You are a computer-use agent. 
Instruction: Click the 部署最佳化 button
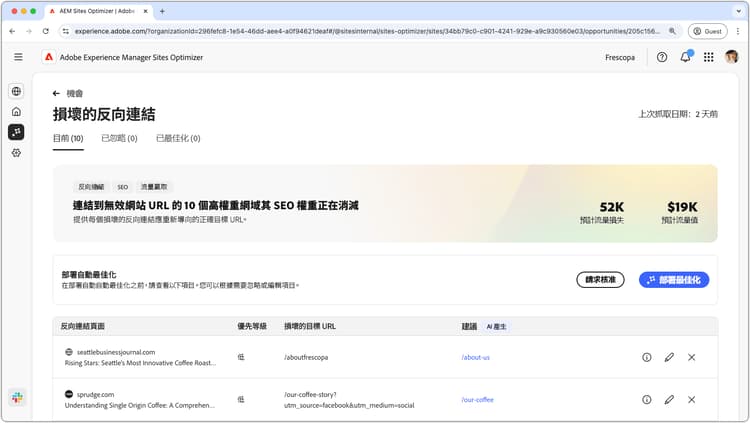point(674,280)
